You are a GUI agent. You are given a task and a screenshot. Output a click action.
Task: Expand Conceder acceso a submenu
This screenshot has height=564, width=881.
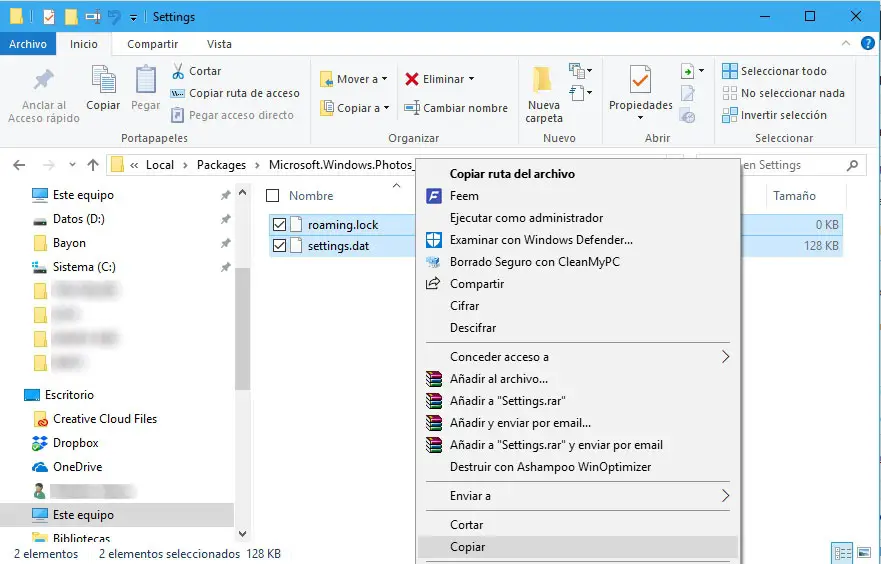pyautogui.click(x=578, y=357)
